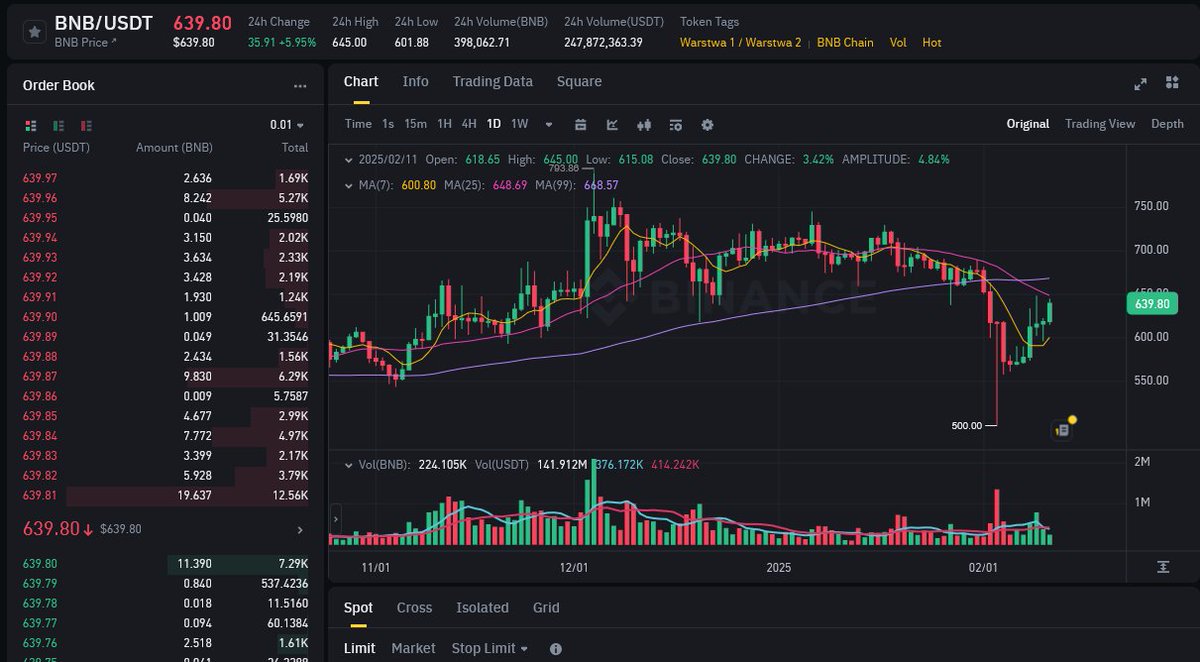Expand chart's left panel arrow near the volume
The height and width of the screenshot is (662, 1200).
pos(336,520)
